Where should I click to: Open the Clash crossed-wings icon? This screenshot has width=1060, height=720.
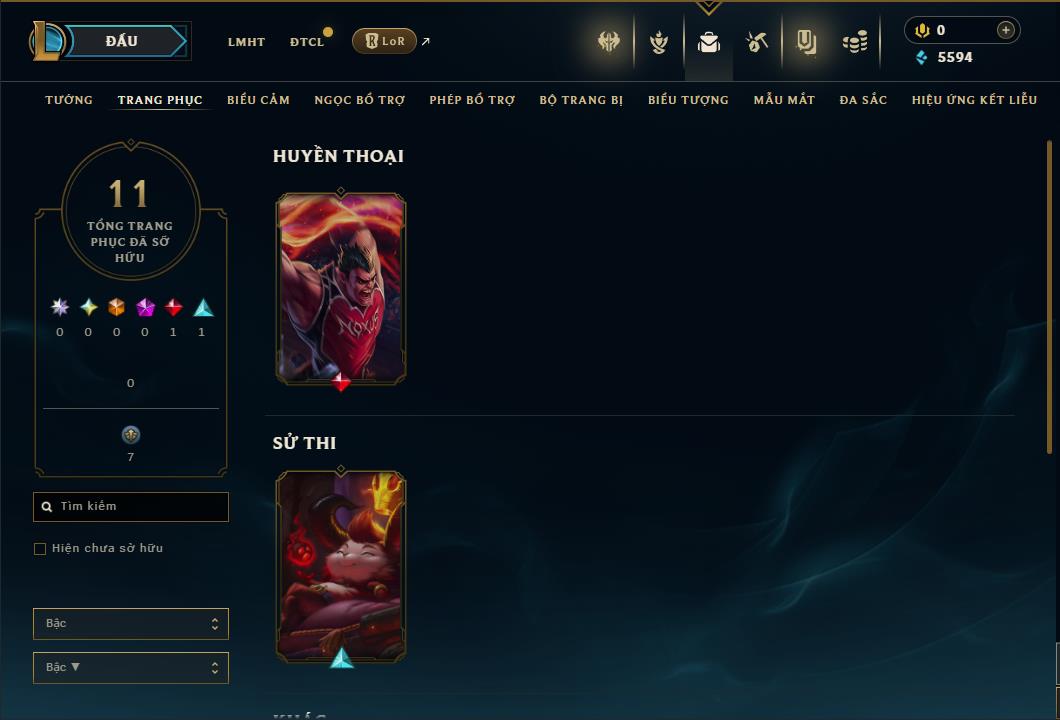608,42
